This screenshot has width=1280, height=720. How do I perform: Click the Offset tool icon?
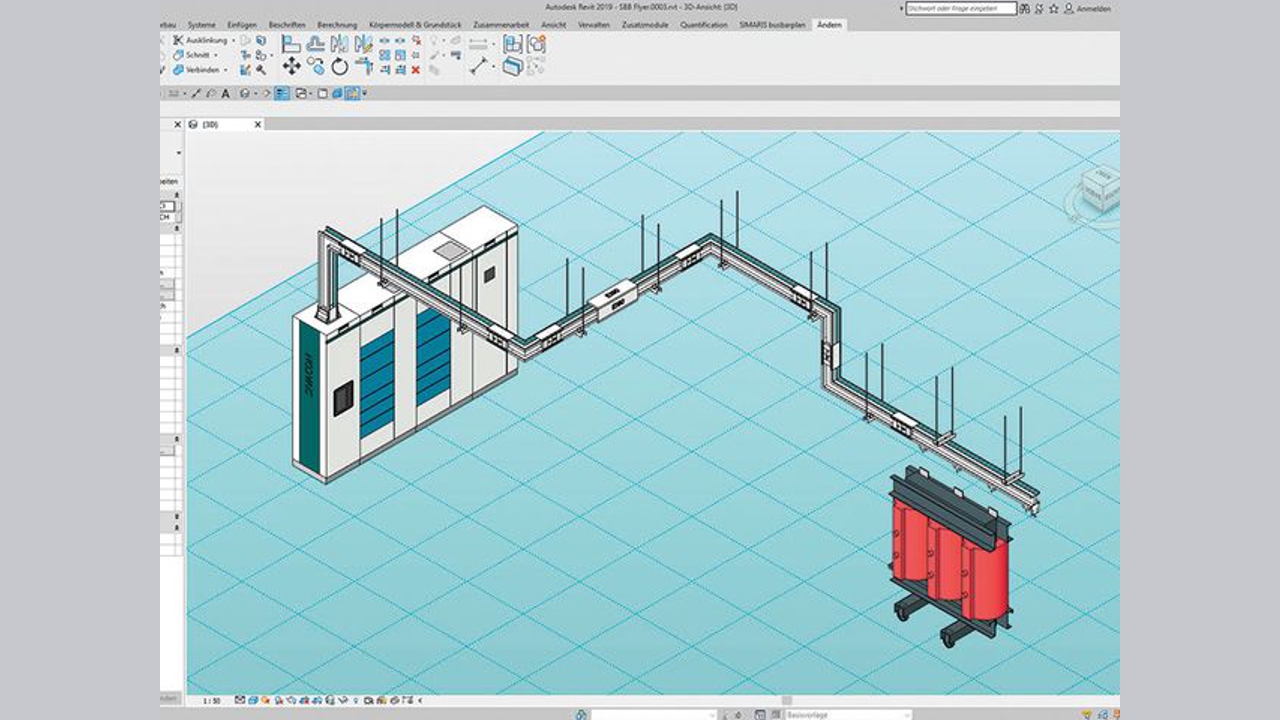click(x=315, y=43)
